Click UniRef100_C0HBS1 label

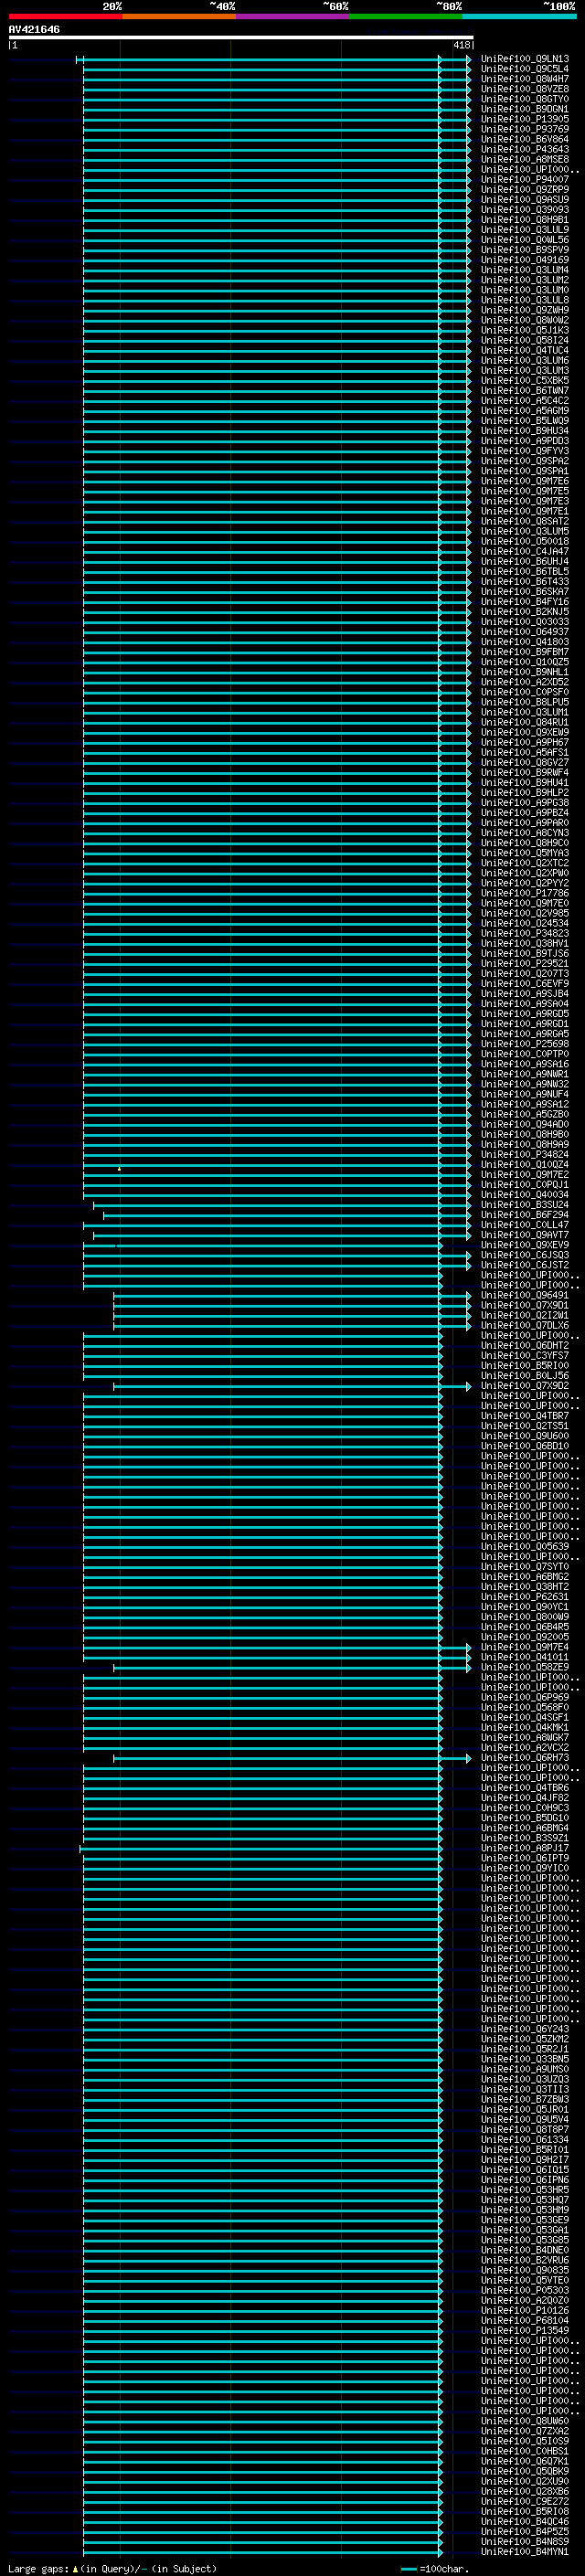click(x=524, y=2450)
